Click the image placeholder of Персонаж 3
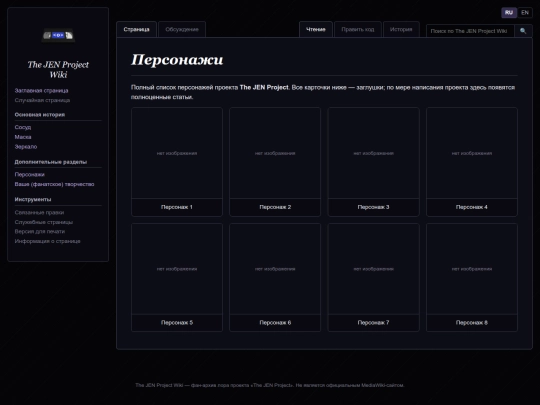 pos(374,153)
